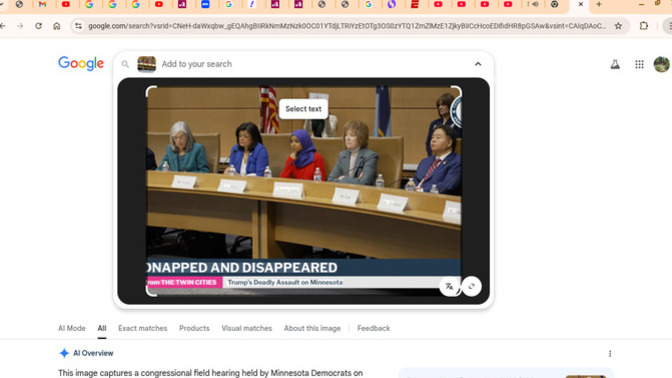Switch to the tab playing audio
This screenshot has width=672, height=378.
coord(533,4)
